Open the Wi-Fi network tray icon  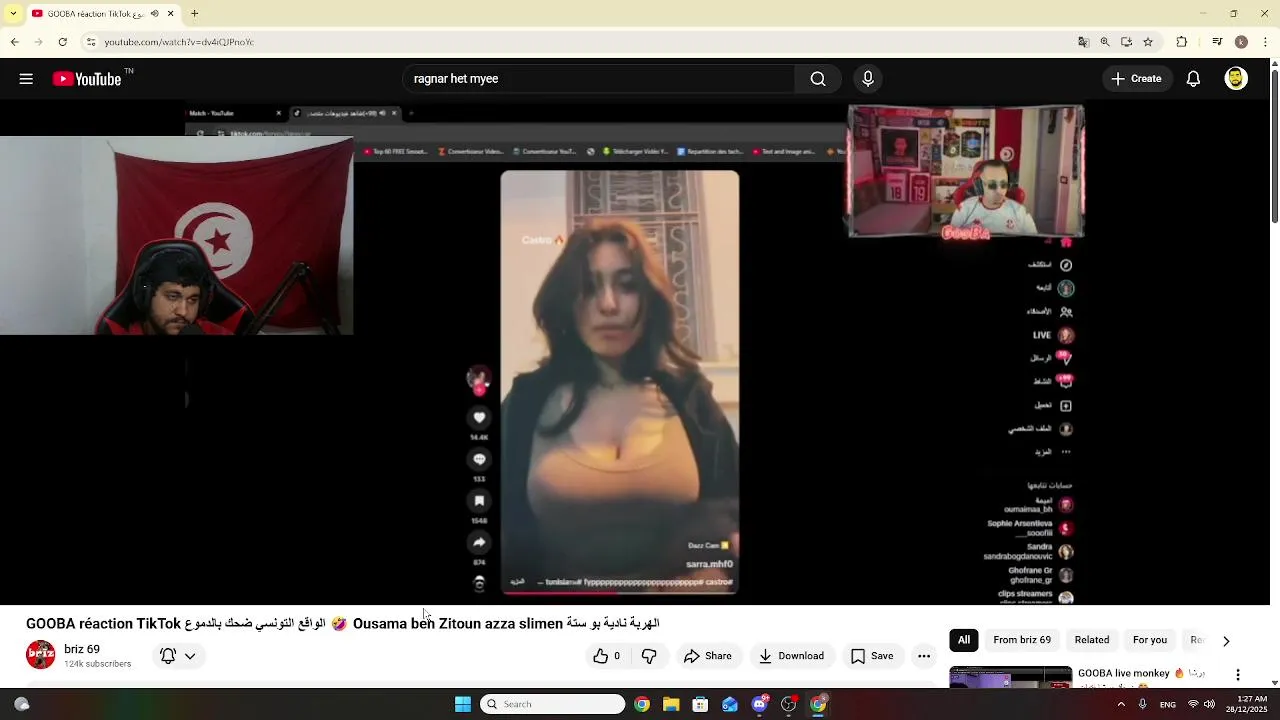(x=1193, y=704)
